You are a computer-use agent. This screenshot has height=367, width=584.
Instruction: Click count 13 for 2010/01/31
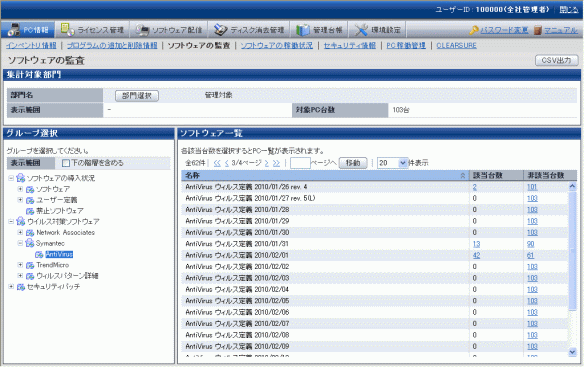476,244
